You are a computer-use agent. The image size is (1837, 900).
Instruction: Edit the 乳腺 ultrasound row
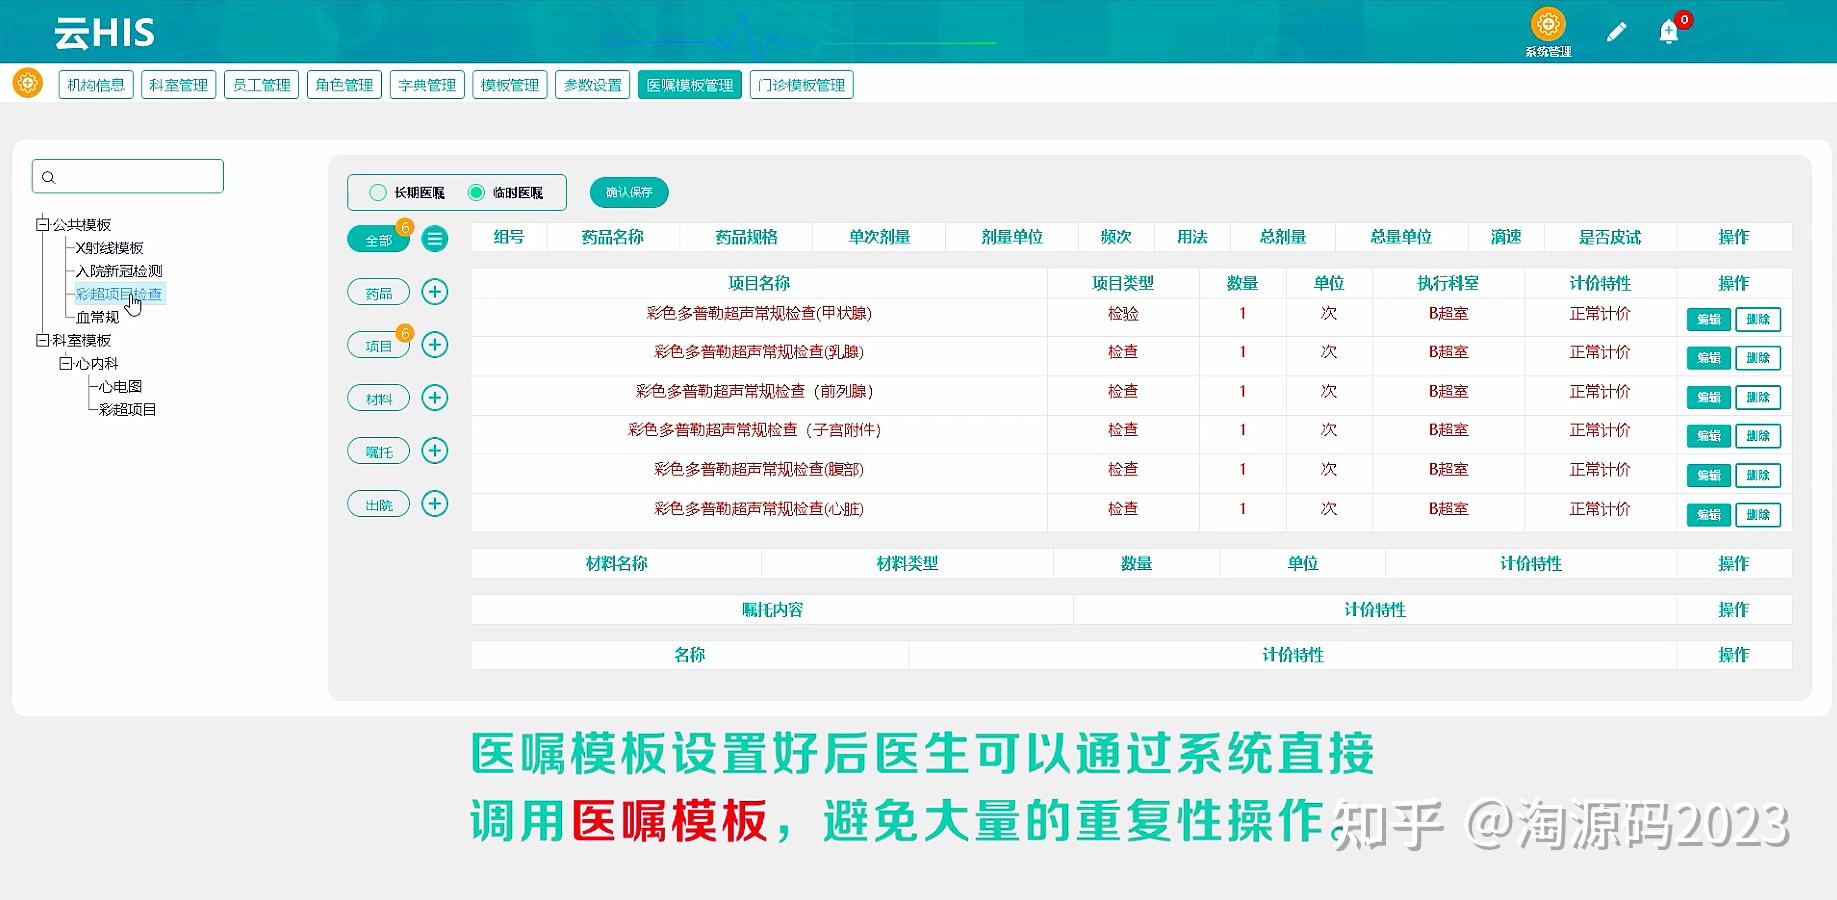tap(1709, 358)
